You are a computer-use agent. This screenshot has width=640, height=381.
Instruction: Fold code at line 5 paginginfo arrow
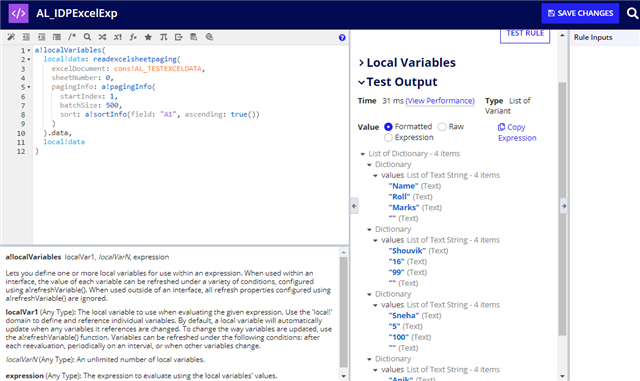click(x=29, y=87)
